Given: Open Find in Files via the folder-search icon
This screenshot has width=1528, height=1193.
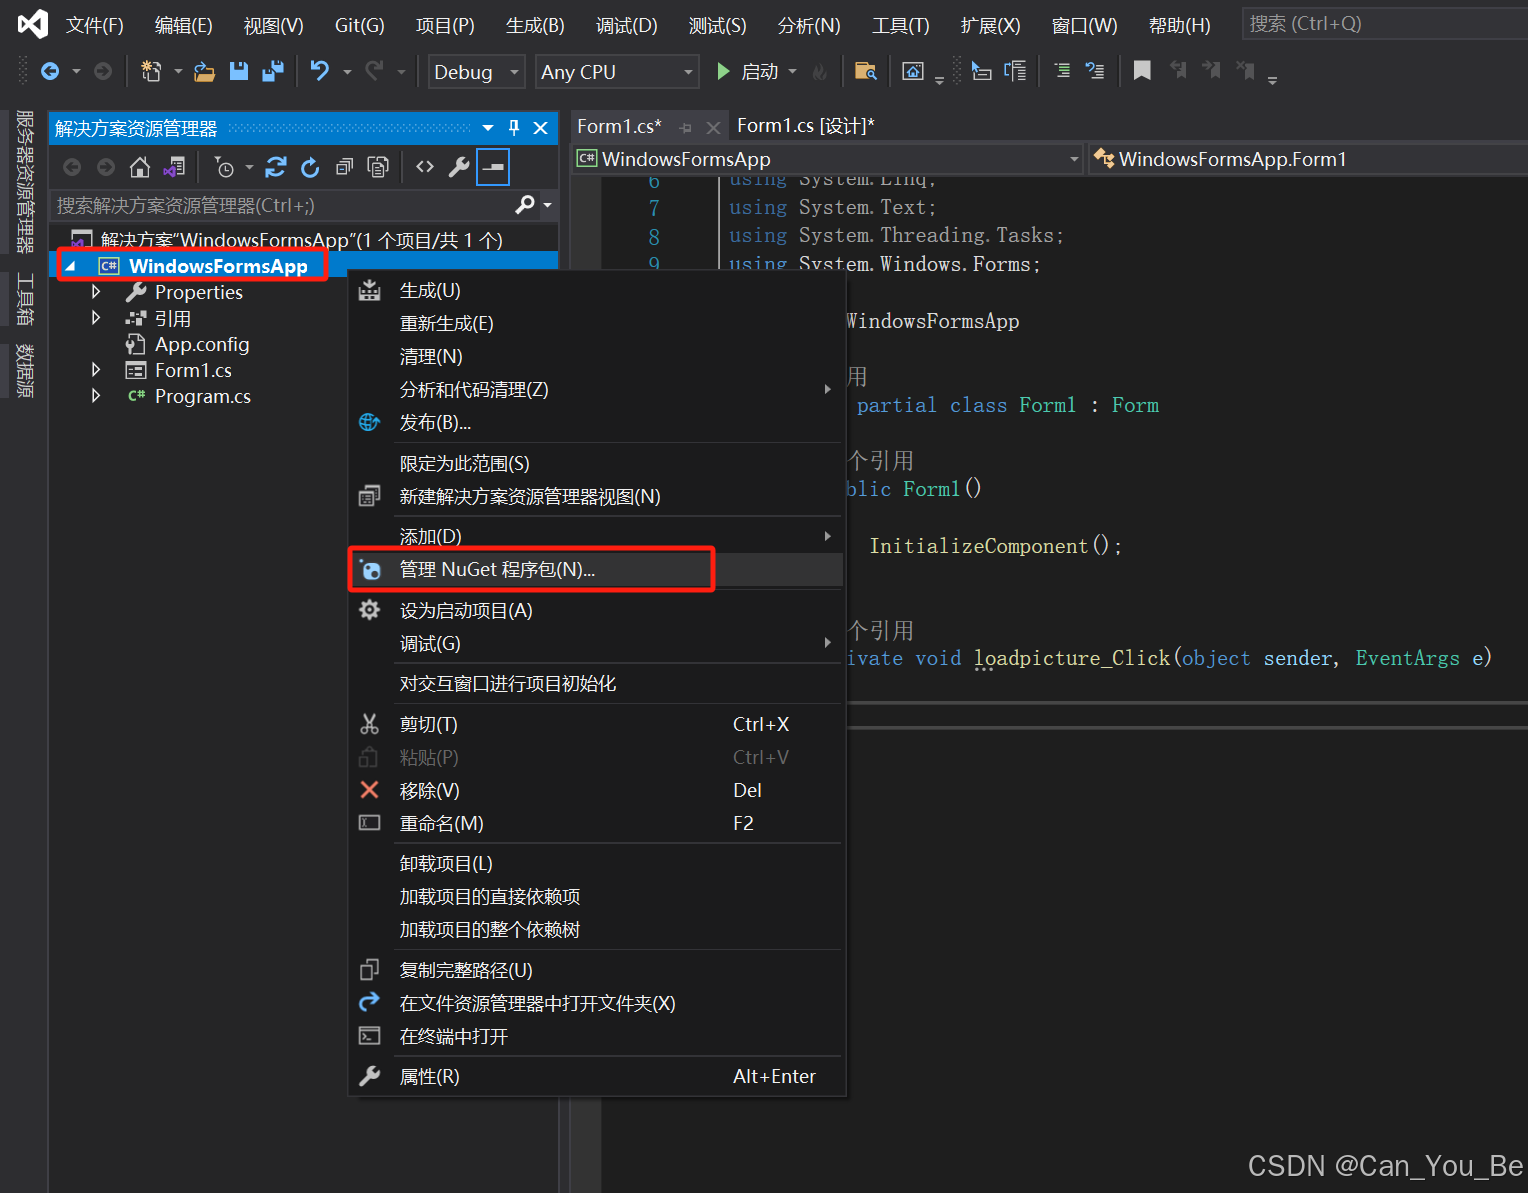Looking at the screenshot, I should [x=866, y=71].
